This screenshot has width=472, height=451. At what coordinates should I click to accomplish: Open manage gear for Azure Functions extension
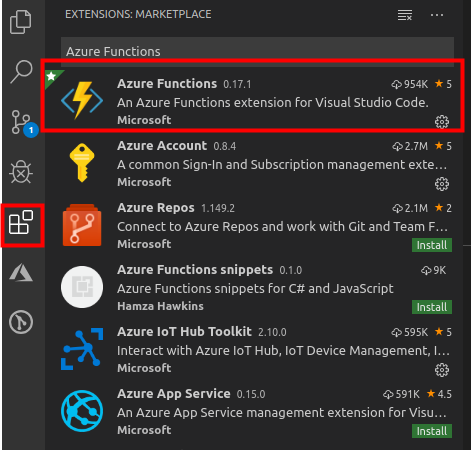(442, 122)
